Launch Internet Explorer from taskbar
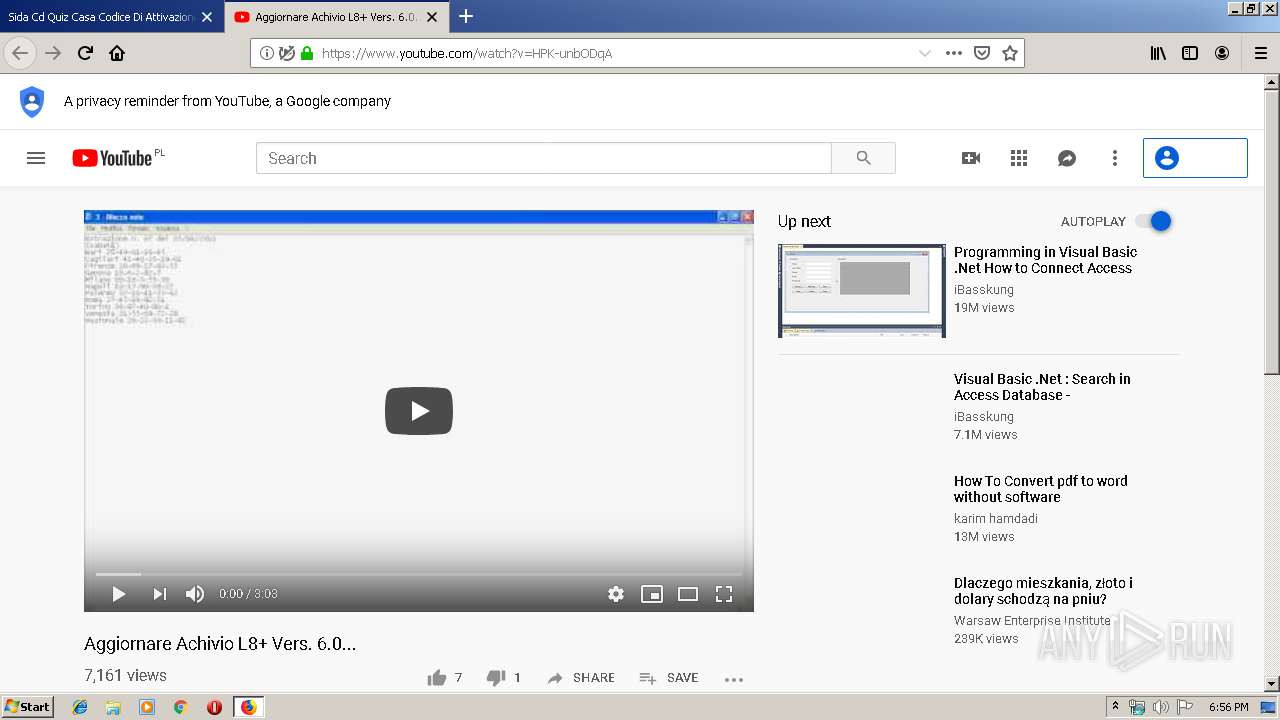Image resolution: width=1280 pixels, height=720 pixels. coord(80,707)
